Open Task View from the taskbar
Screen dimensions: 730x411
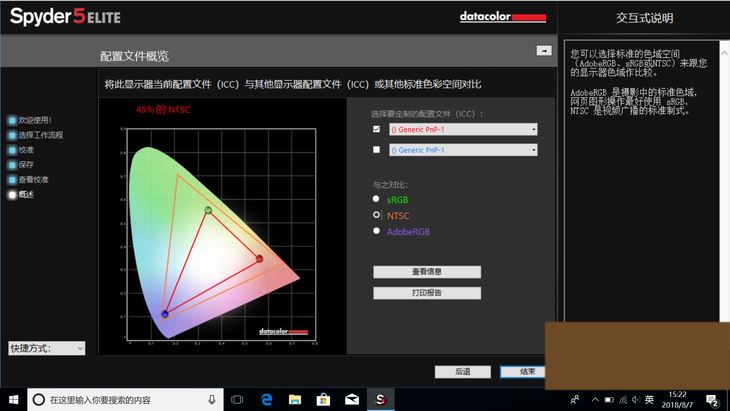(x=237, y=400)
